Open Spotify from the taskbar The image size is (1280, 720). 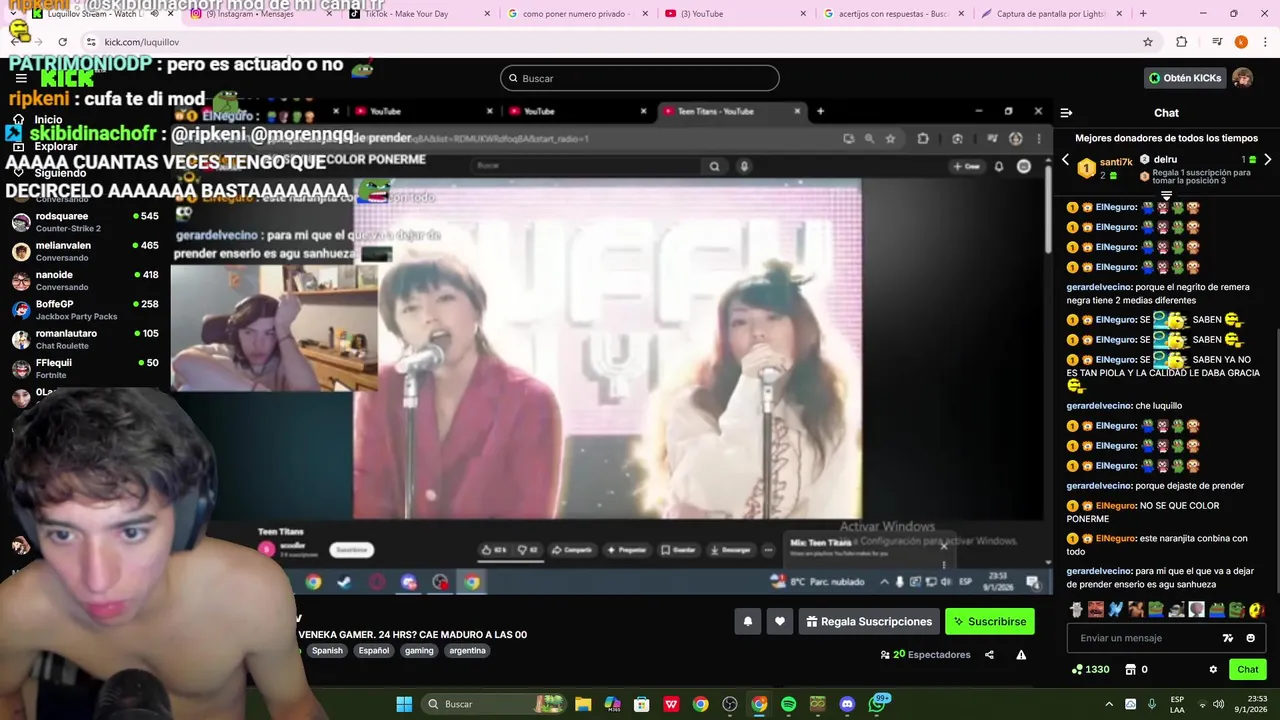click(x=788, y=704)
